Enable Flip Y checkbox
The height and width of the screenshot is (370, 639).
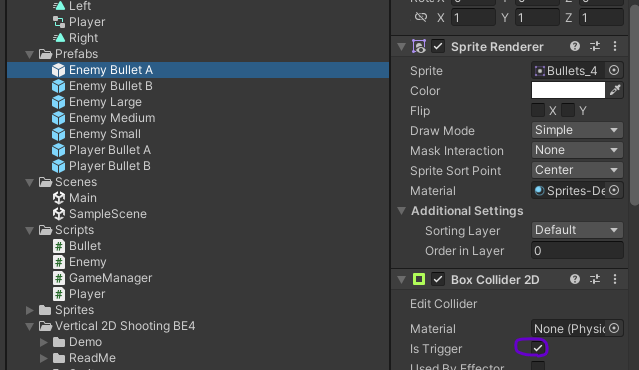(568, 110)
